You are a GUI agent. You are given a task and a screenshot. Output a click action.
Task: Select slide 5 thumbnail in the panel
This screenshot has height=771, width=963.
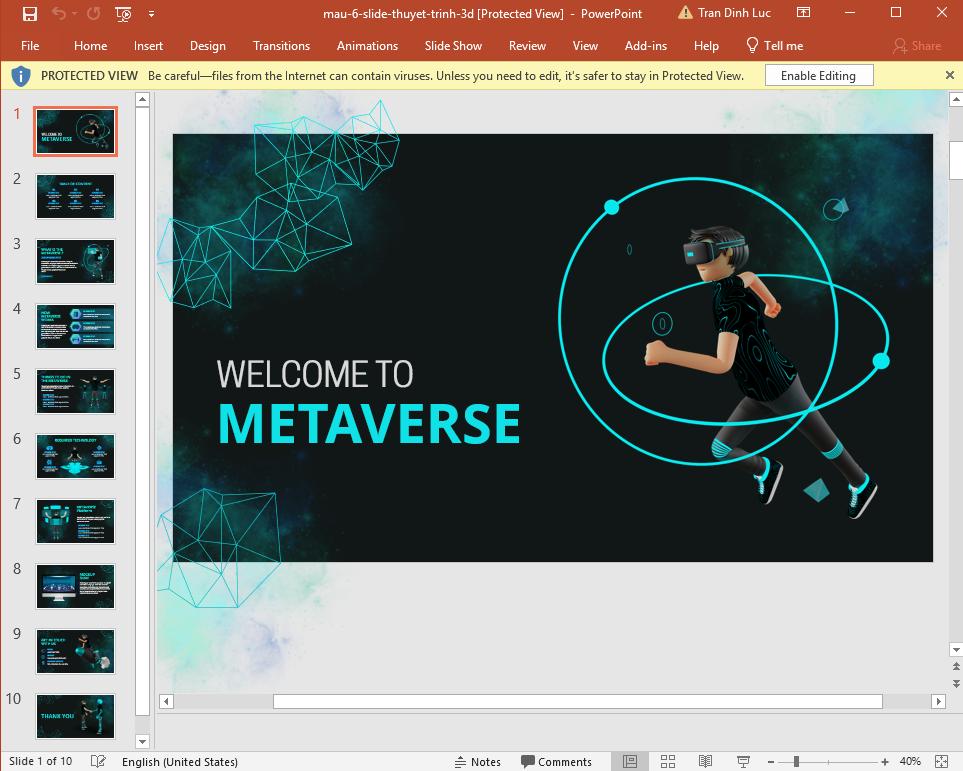click(75, 391)
